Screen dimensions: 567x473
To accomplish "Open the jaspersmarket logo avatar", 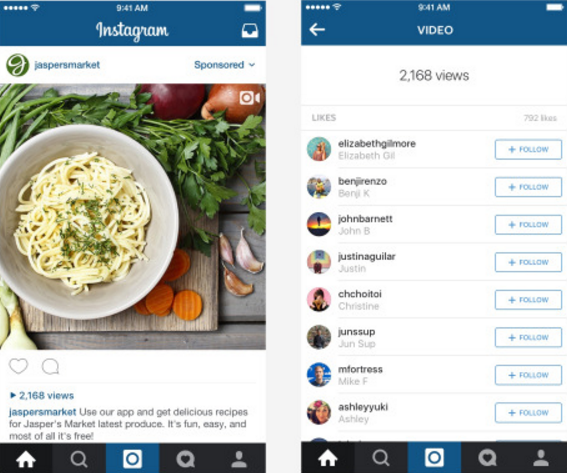I will tap(17, 65).
